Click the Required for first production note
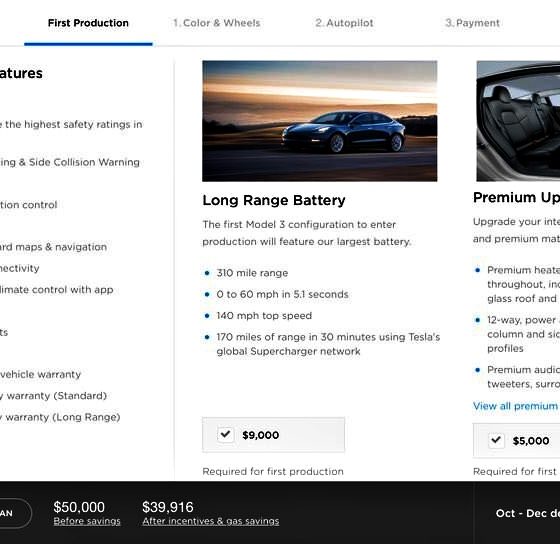The image size is (560, 544). click(x=273, y=471)
